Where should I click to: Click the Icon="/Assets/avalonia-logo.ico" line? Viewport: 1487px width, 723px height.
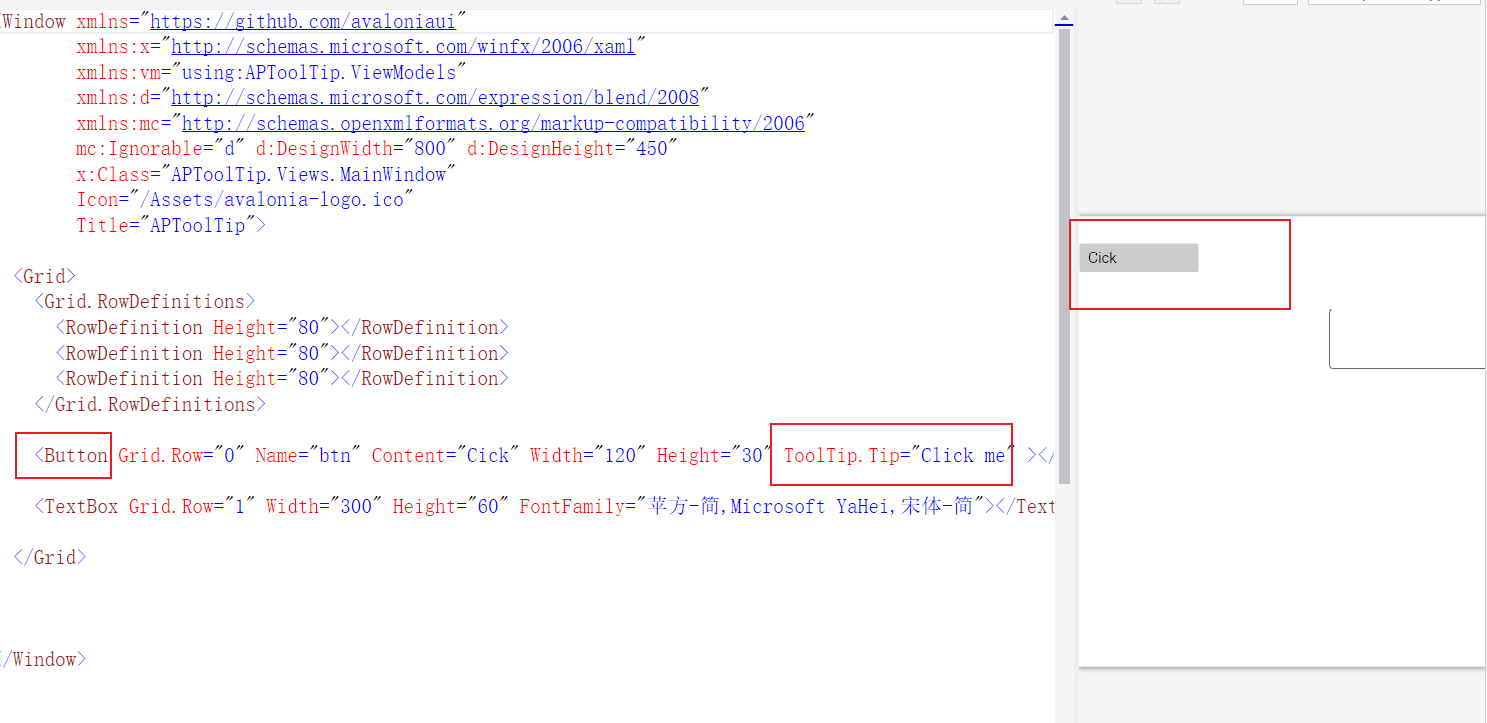245,200
